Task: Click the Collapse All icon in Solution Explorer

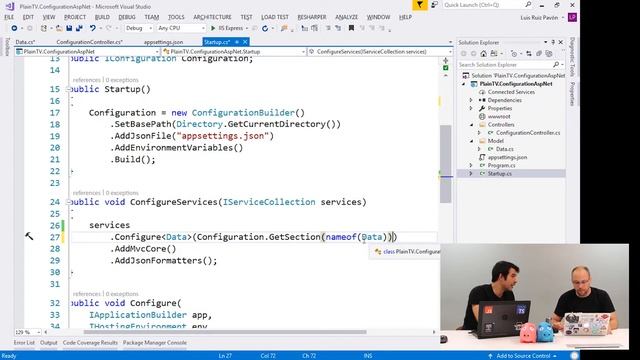Action: click(539, 53)
